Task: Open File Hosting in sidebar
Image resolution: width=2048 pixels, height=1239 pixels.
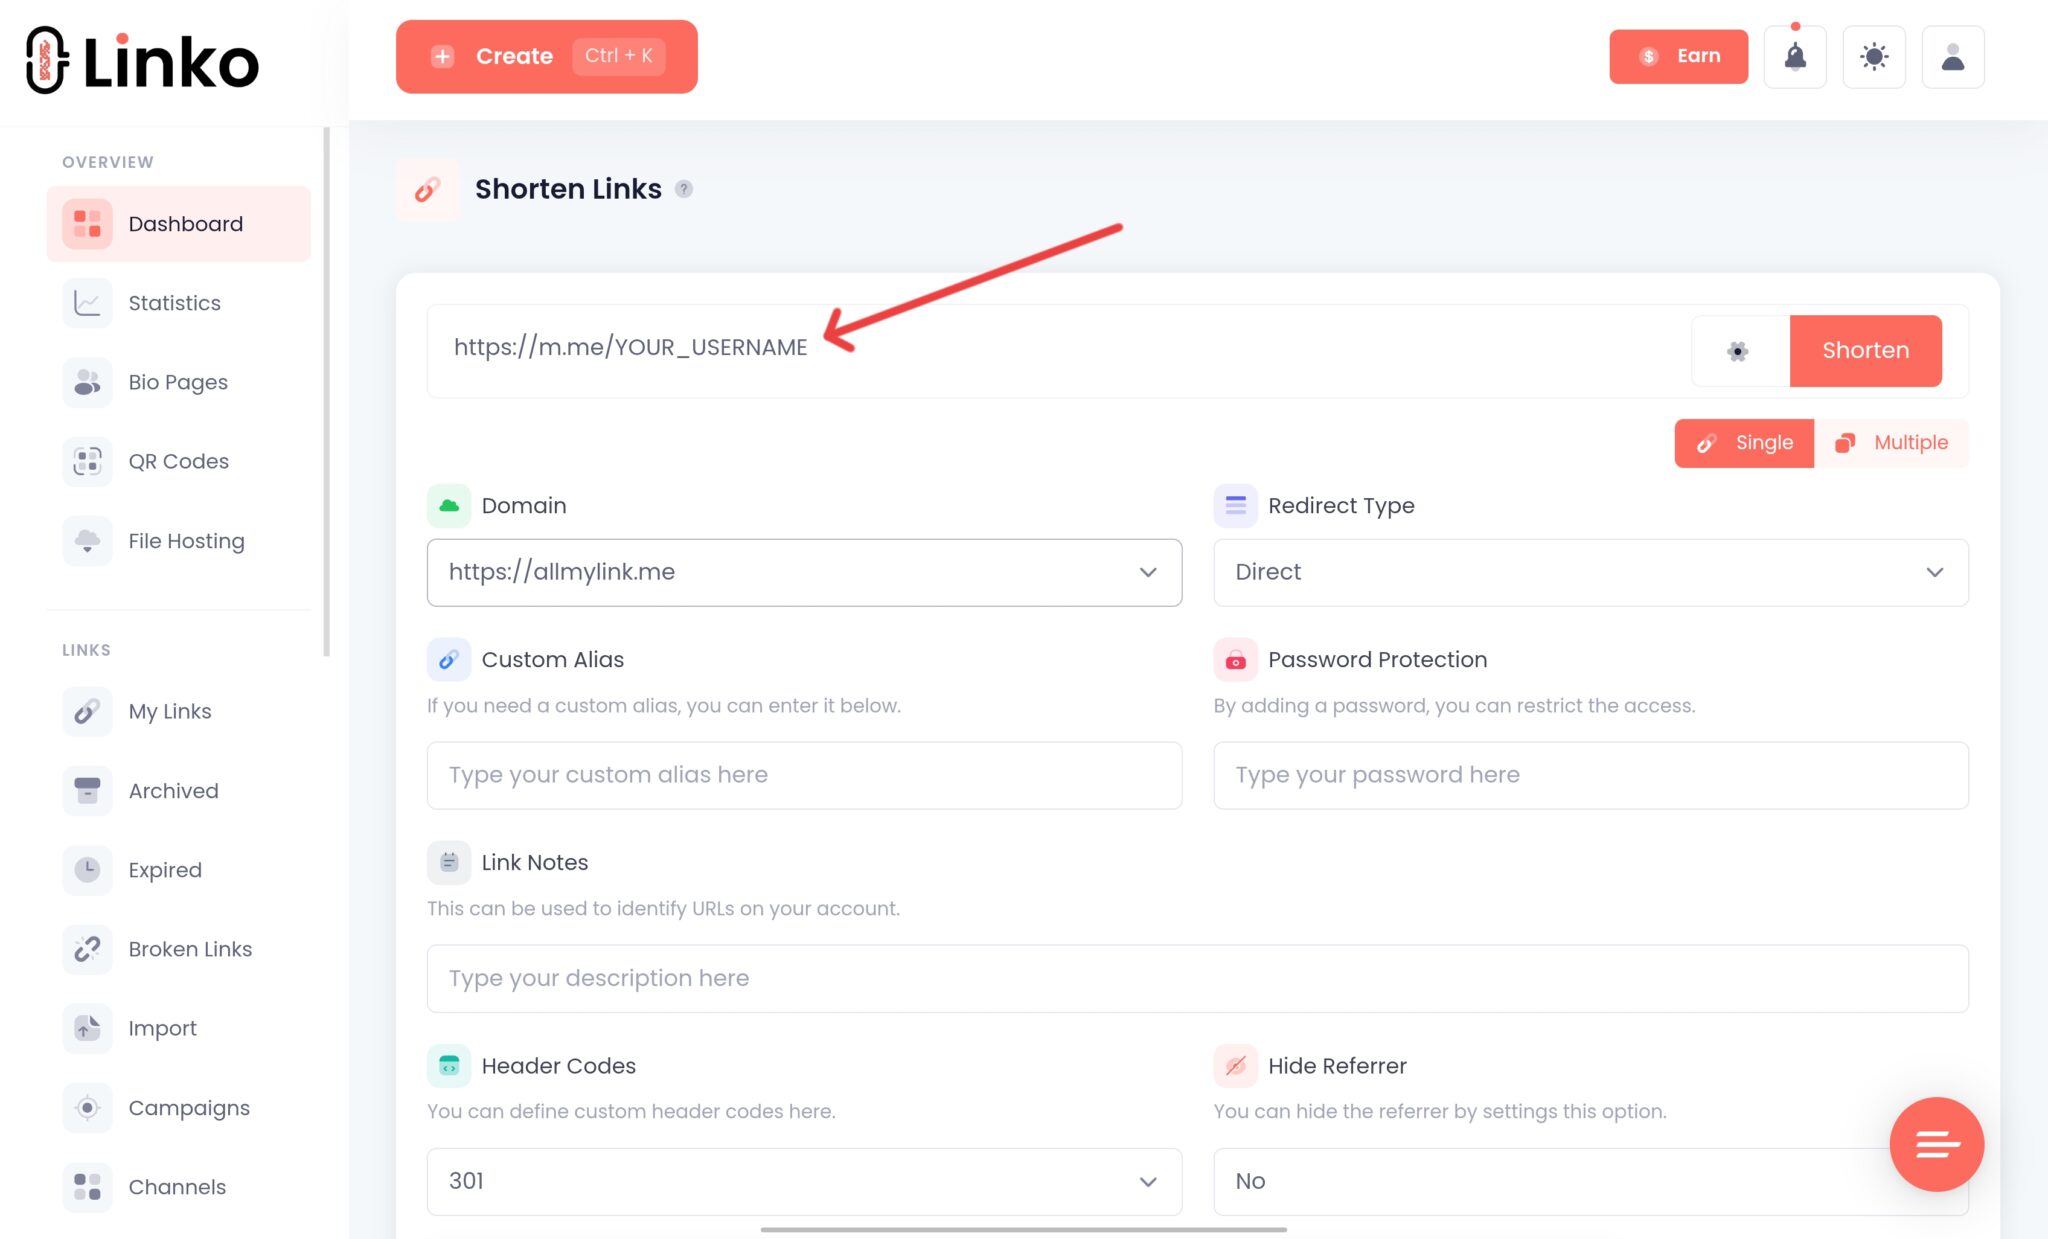Action: click(179, 541)
